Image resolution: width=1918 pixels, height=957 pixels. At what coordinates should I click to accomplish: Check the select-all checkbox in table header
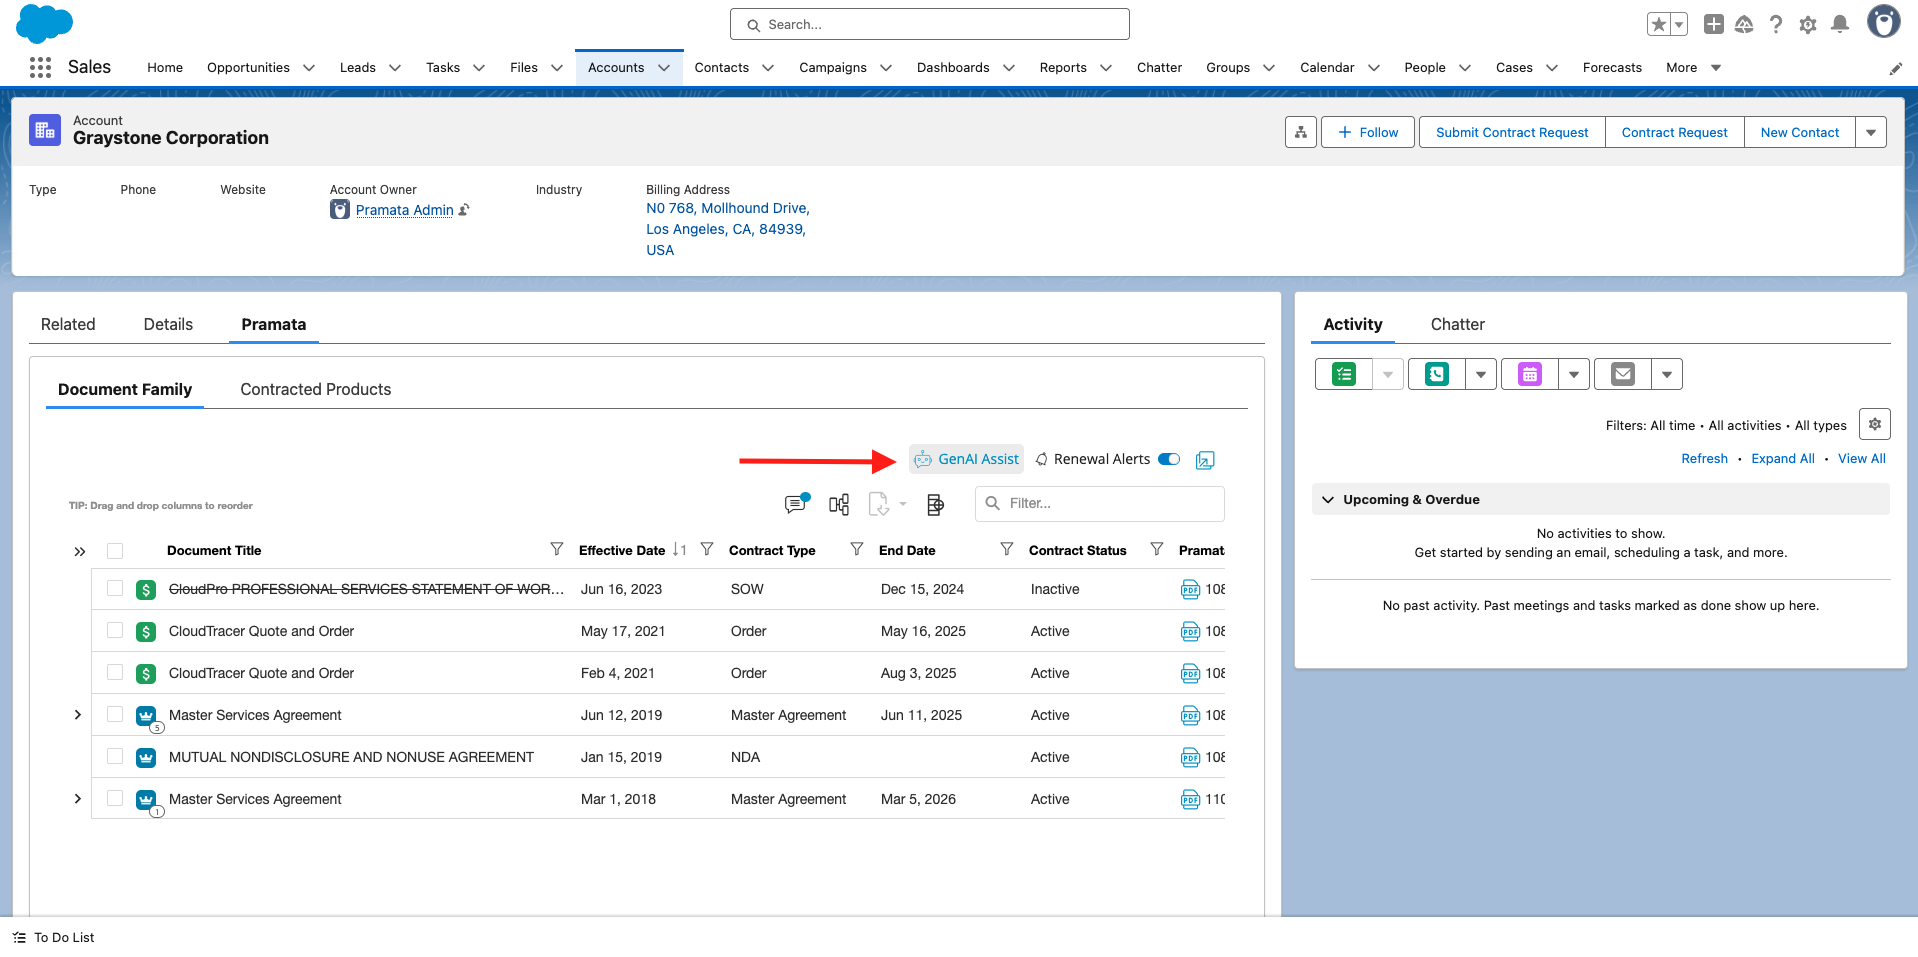click(115, 551)
